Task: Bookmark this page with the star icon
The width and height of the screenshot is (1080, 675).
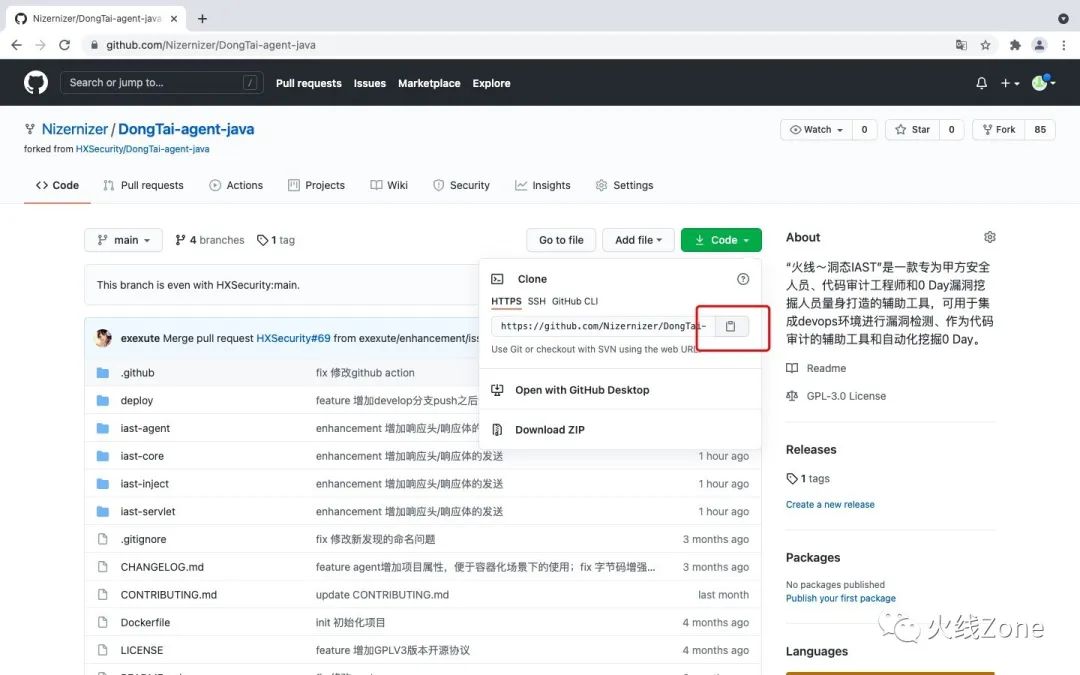Action: coord(986,45)
